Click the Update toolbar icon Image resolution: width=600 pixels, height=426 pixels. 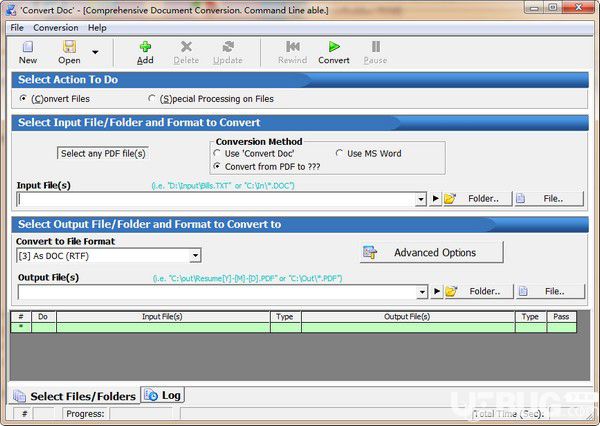[228, 47]
